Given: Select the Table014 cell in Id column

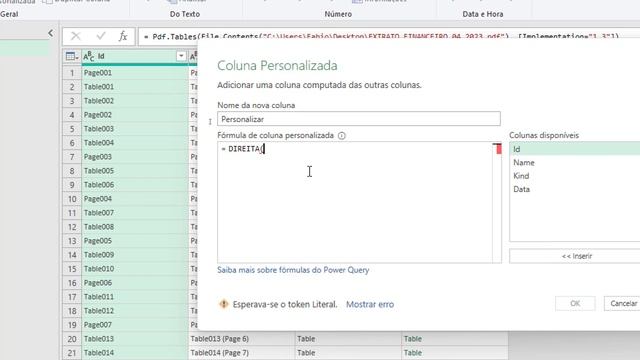Looking at the screenshot, I should click(x=135, y=353).
